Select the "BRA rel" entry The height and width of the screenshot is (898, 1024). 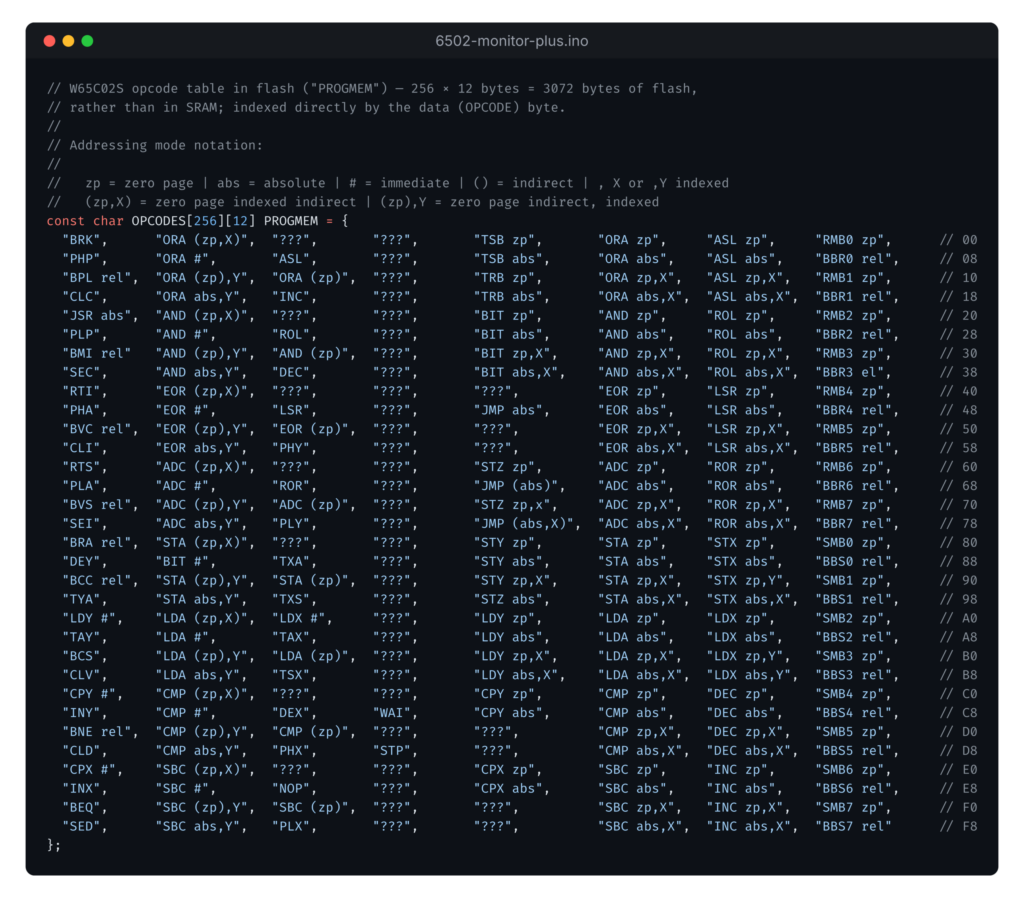pyautogui.click(x=97, y=543)
